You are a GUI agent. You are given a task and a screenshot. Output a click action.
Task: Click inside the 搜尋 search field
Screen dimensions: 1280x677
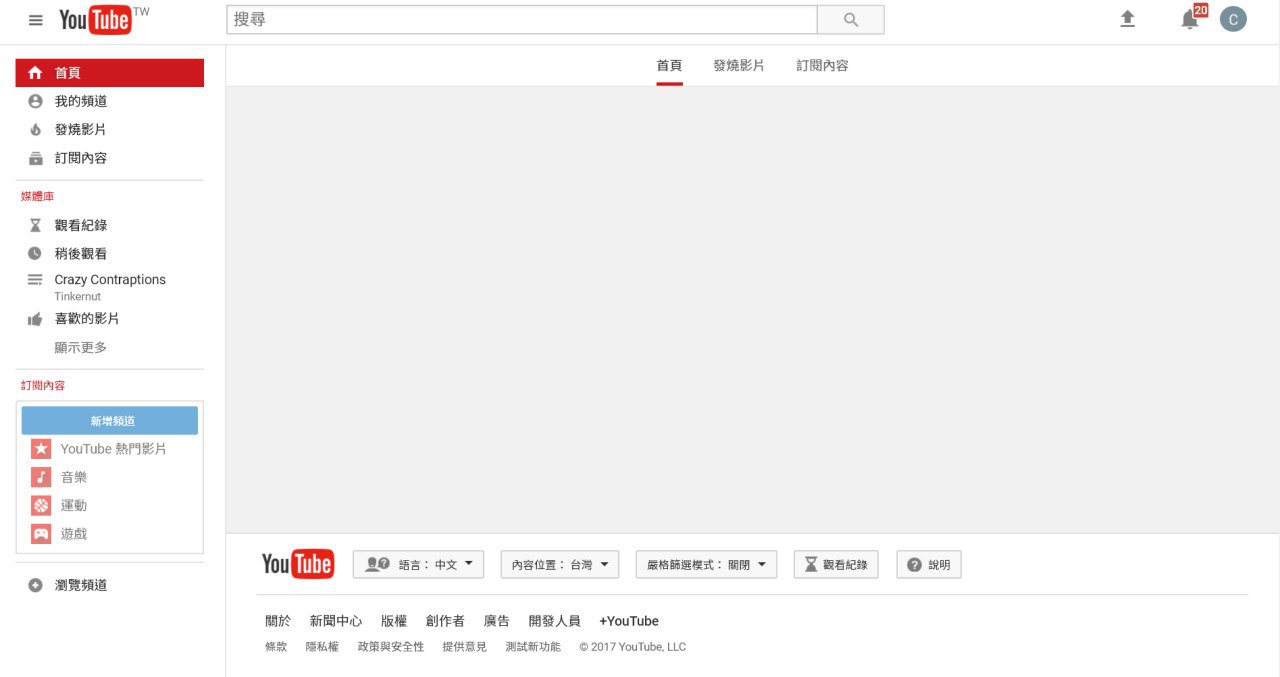tap(520, 20)
